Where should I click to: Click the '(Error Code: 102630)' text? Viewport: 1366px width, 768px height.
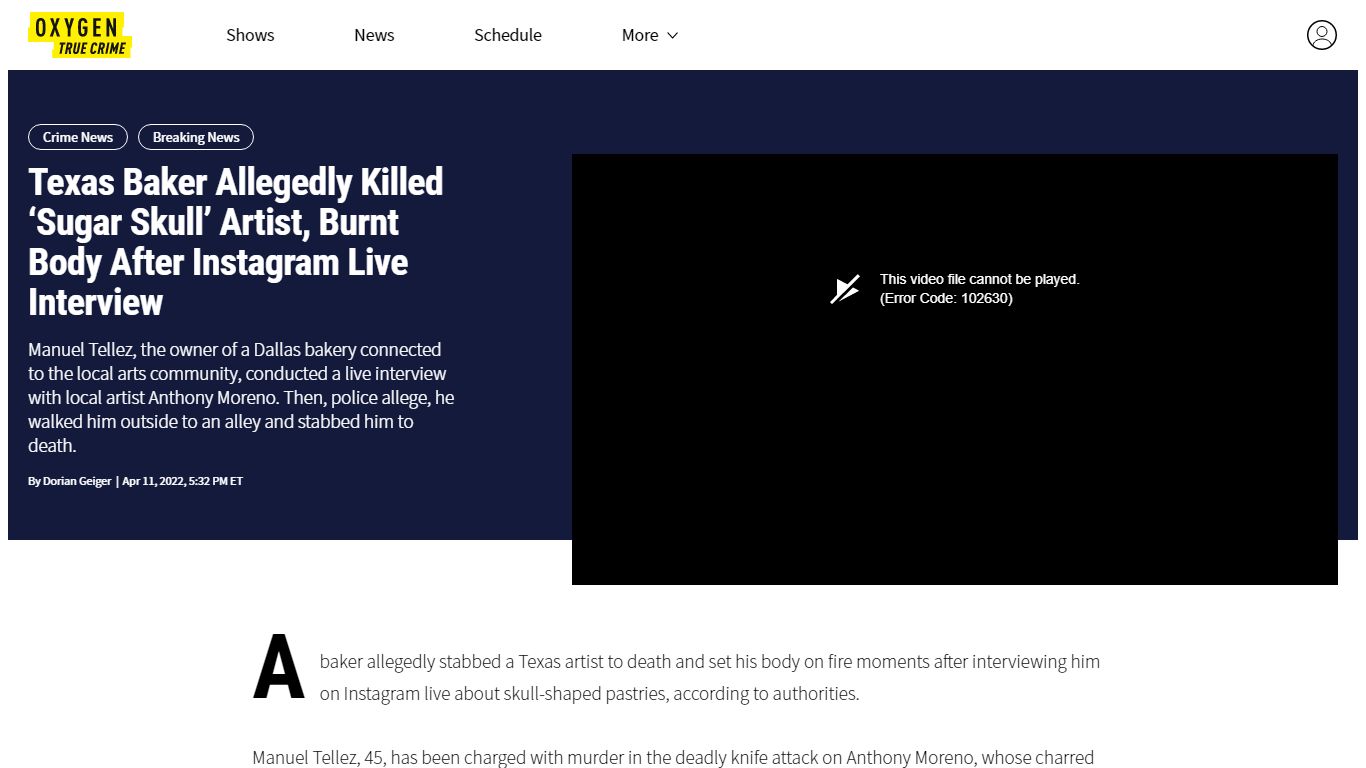click(x=946, y=298)
